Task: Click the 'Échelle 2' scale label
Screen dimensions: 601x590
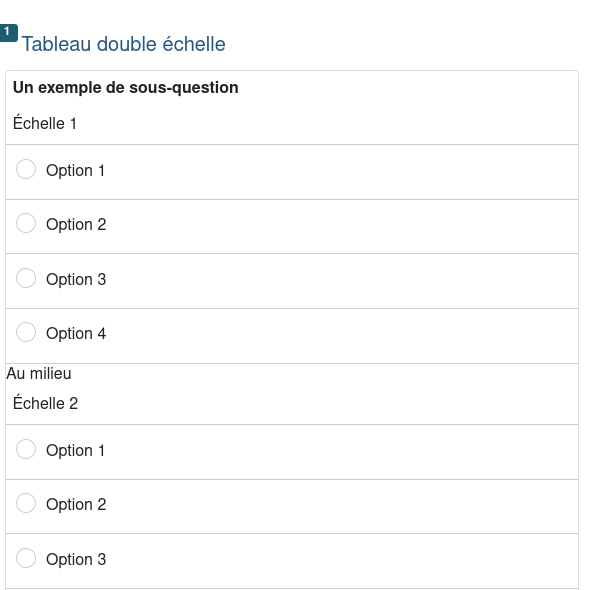Action: pyautogui.click(x=45, y=404)
